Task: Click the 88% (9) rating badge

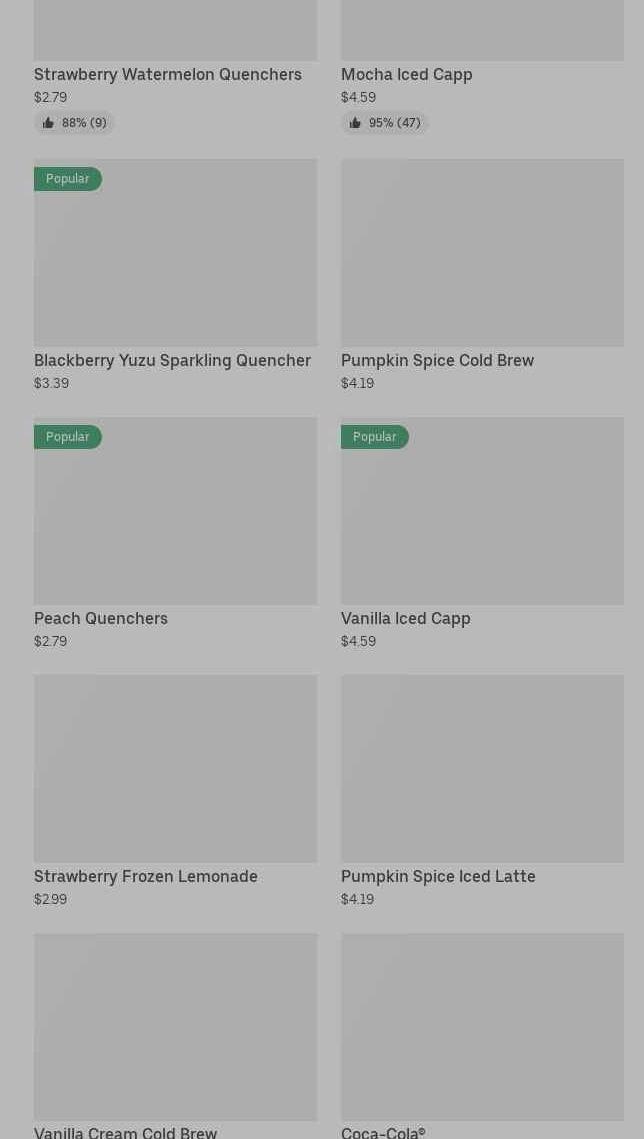Action: [75, 123]
